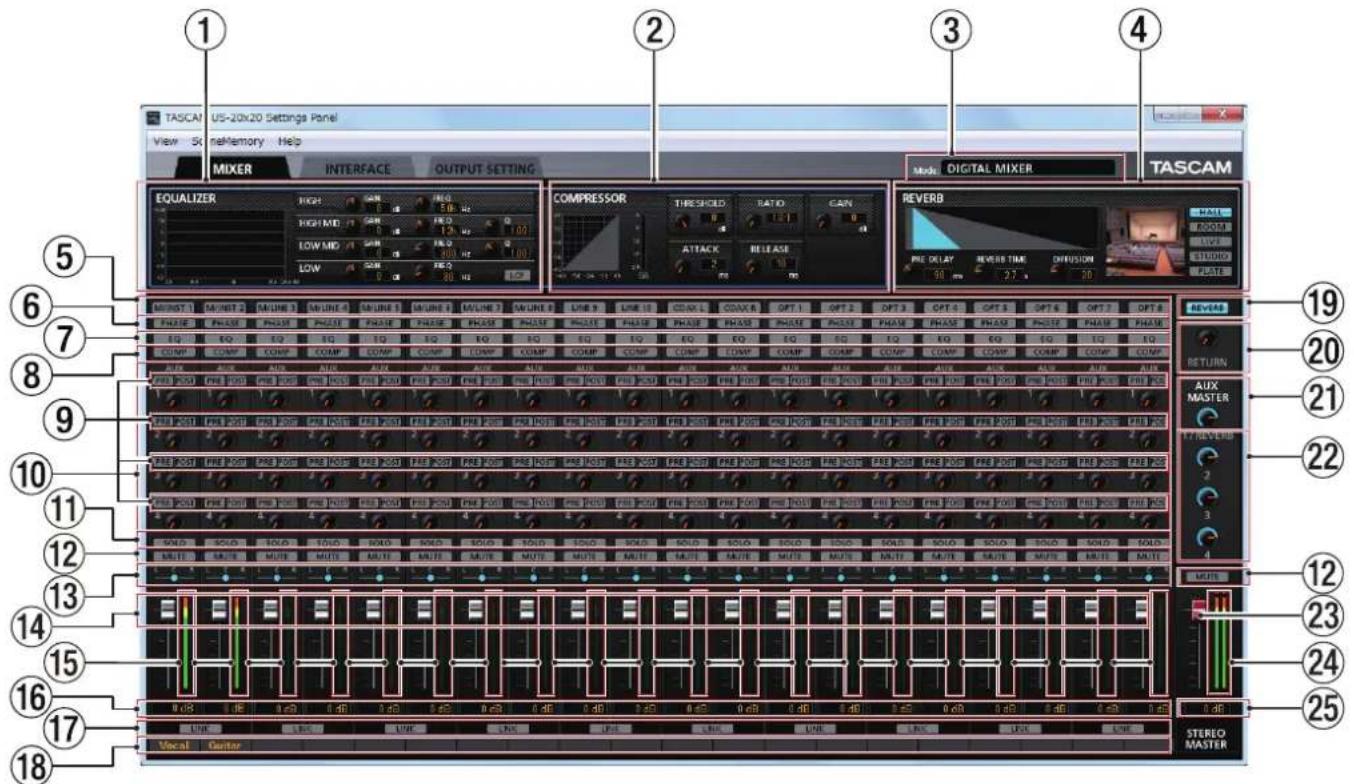The width and height of the screenshot is (1354, 784).
Task: Open the Mode DIGITAL MIXER selector
Action: click(x=1028, y=168)
